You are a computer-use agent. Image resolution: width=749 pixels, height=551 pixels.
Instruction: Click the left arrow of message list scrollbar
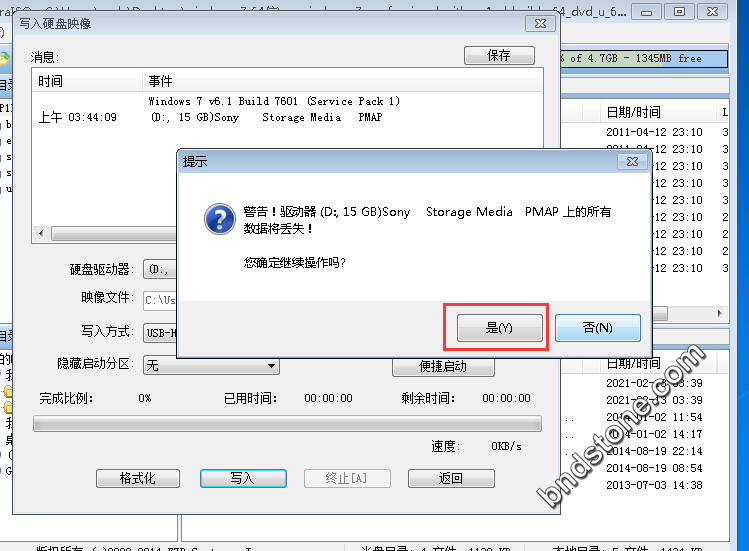pyautogui.click(x=41, y=234)
